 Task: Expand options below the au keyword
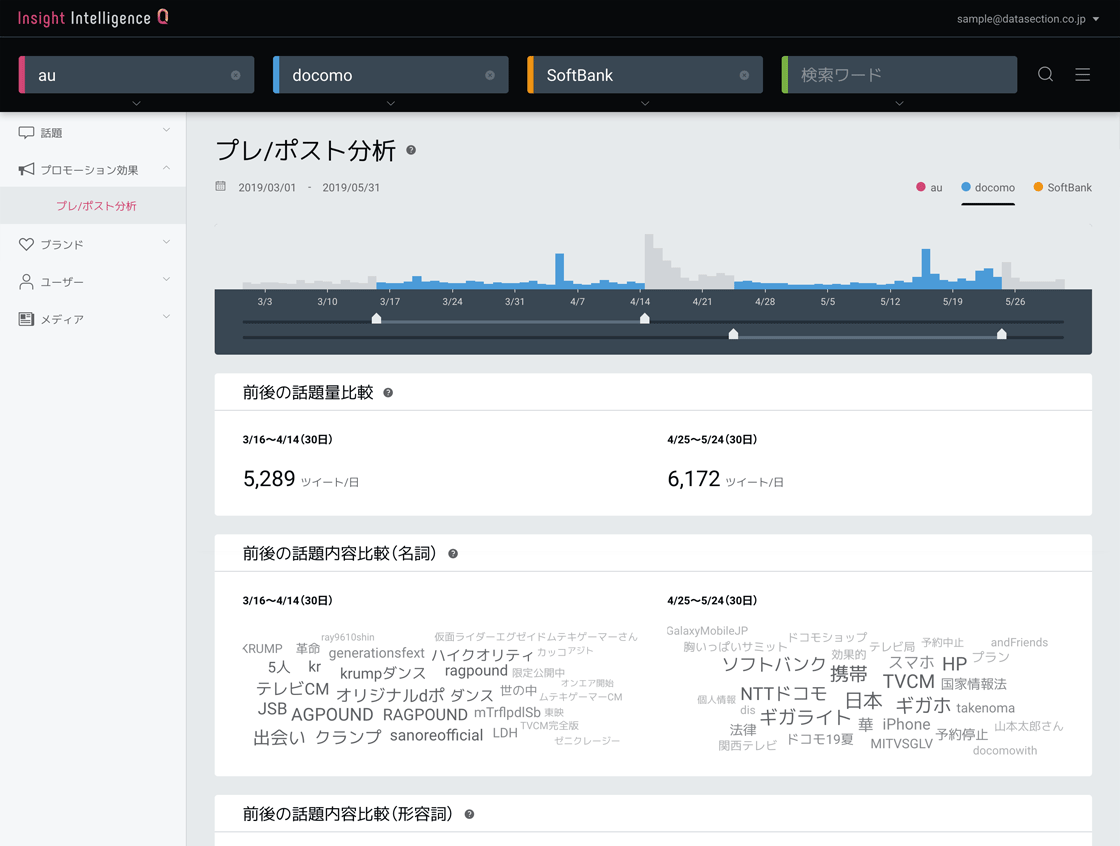(x=136, y=104)
